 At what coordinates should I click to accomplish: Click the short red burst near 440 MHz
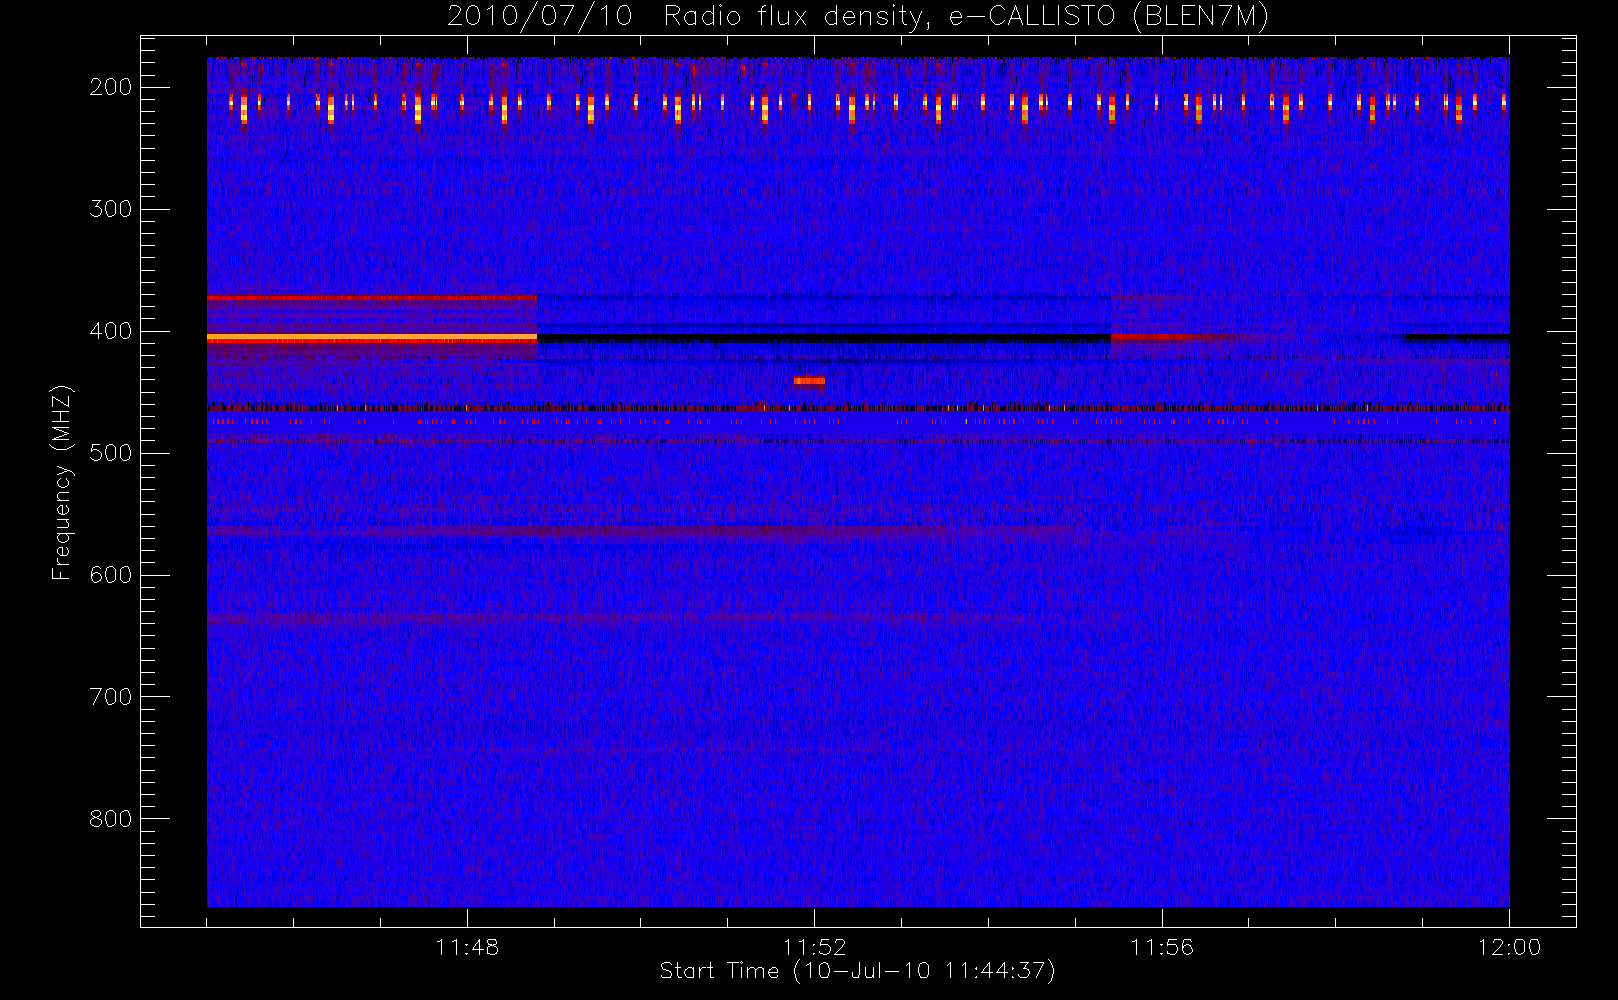point(809,381)
